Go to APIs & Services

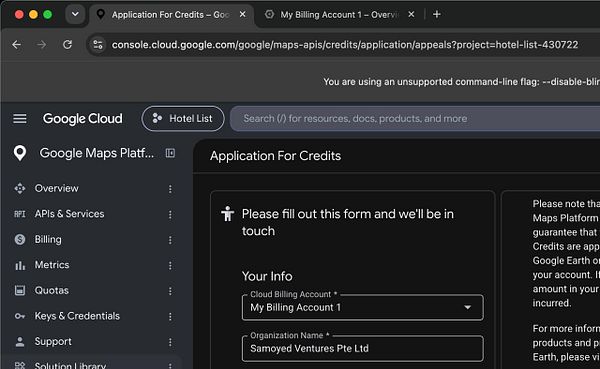pos(69,214)
